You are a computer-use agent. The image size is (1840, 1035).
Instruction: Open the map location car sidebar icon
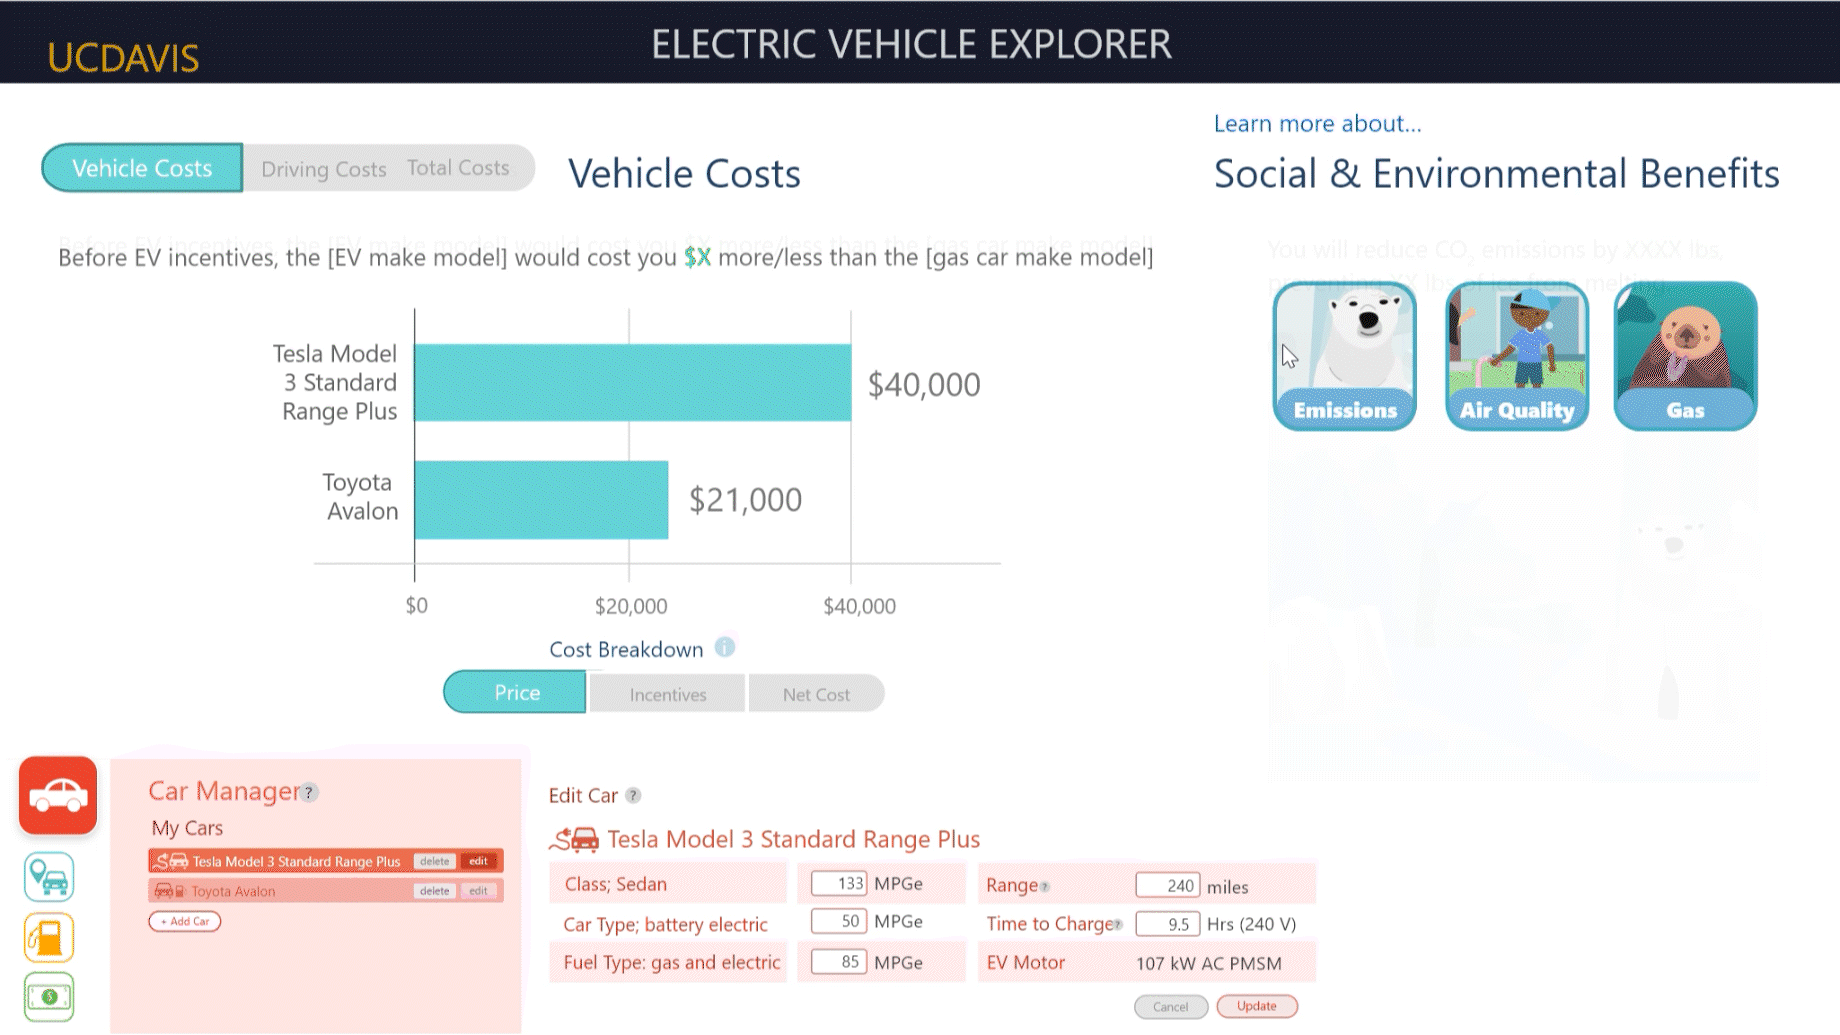point(49,877)
